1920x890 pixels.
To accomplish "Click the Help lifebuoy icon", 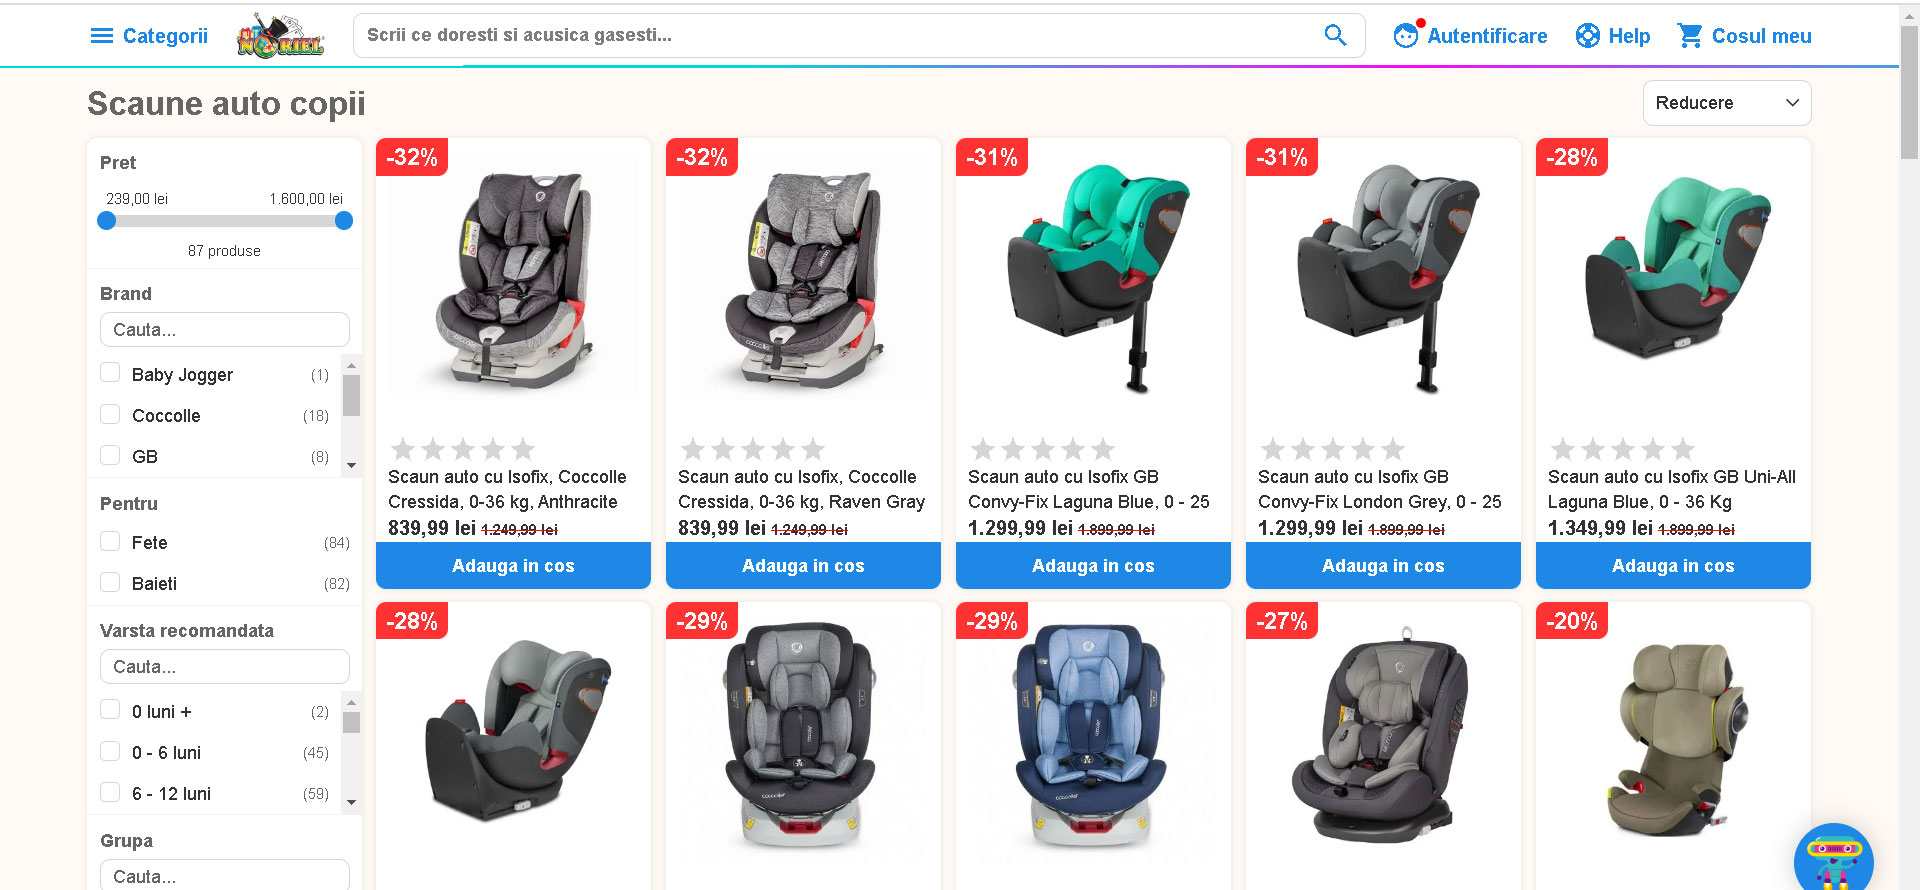I will tap(1587, 36).
